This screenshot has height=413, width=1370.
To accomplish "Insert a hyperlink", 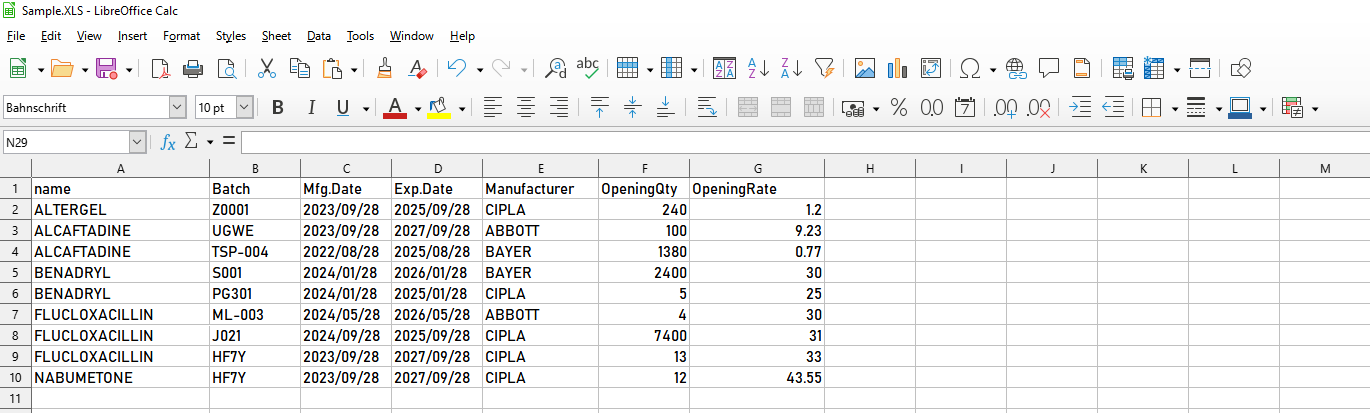I will point(1017,68).
